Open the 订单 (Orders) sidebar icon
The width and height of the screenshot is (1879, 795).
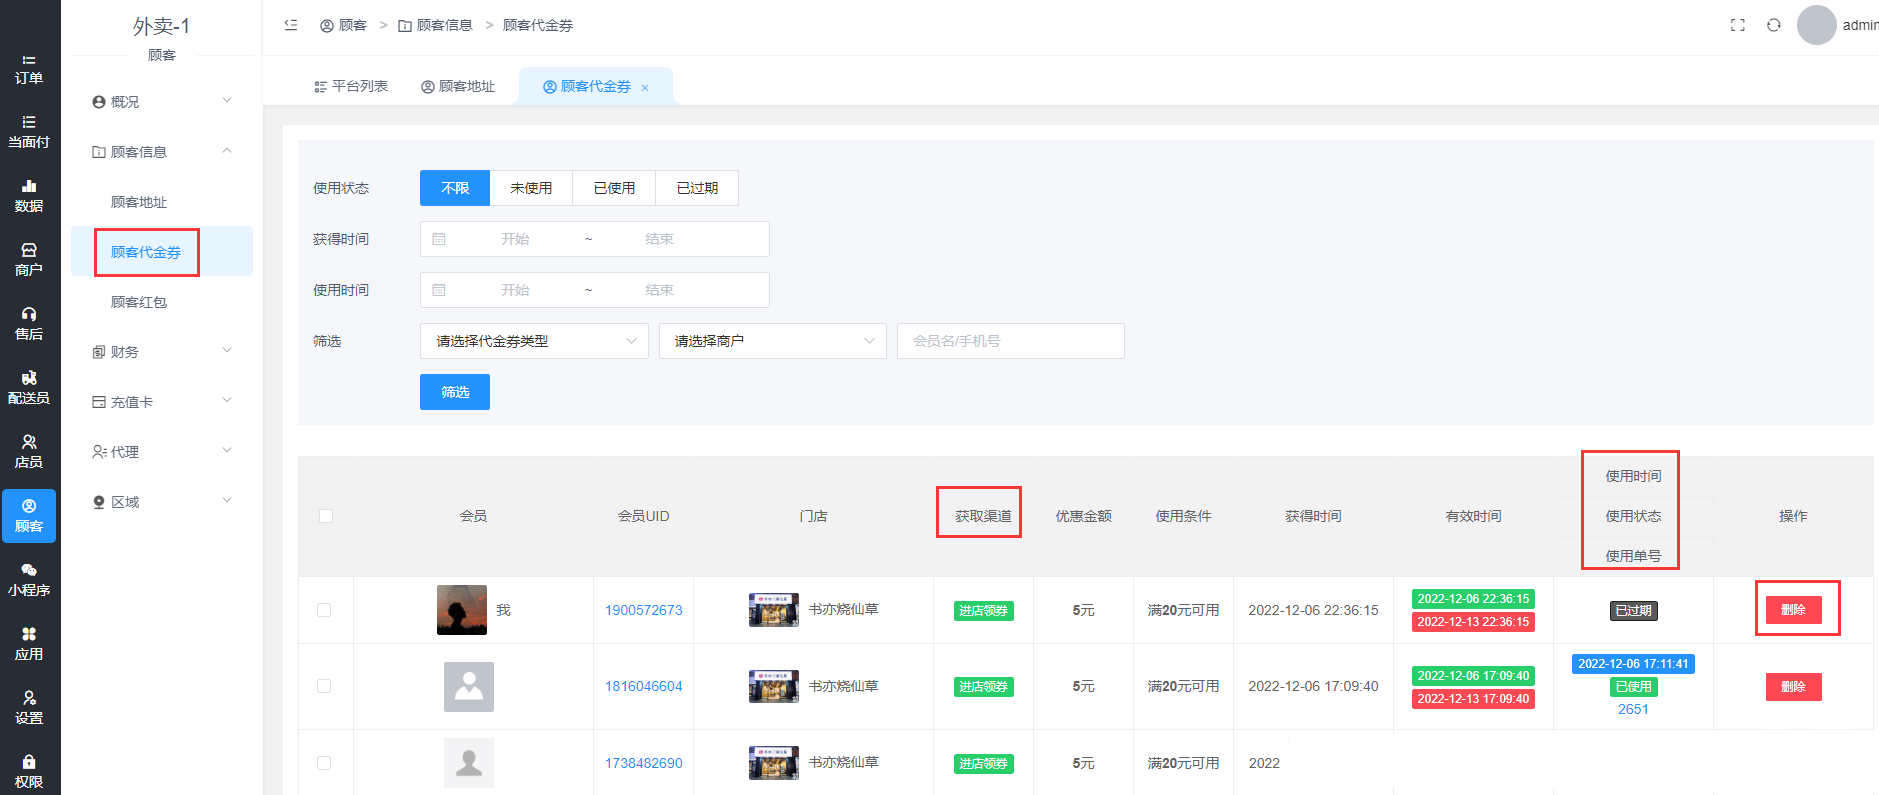[29, 68]
